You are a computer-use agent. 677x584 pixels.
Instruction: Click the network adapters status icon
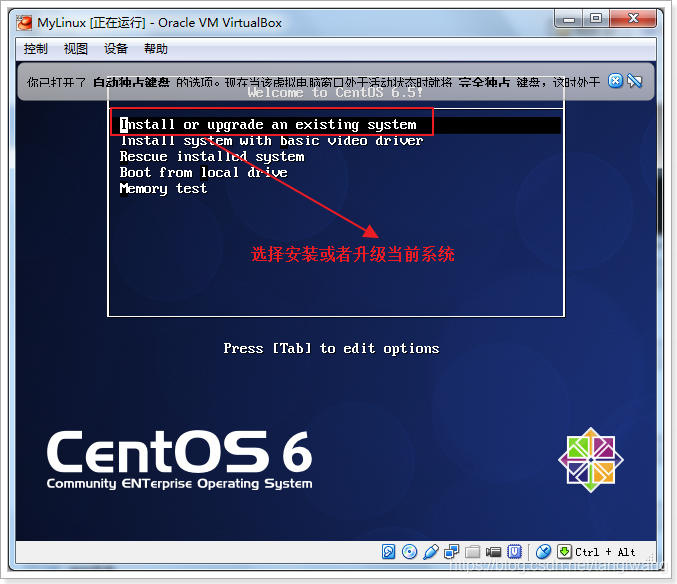pos(451,552)
